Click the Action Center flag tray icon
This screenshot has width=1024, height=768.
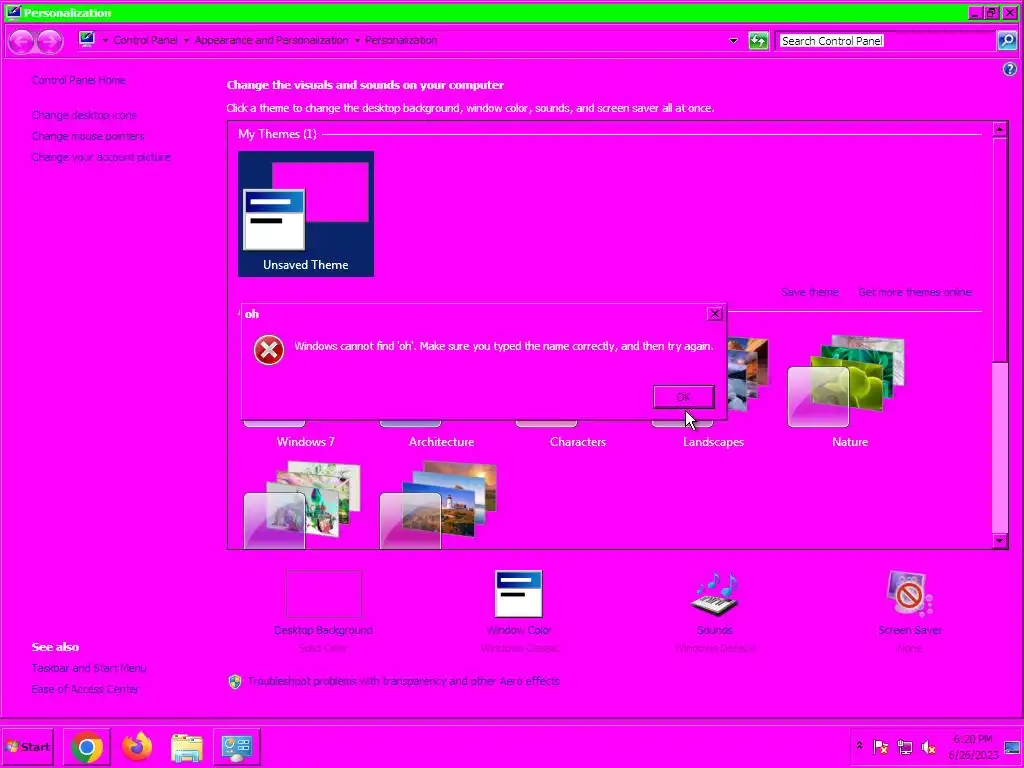(x=880, y=746)
